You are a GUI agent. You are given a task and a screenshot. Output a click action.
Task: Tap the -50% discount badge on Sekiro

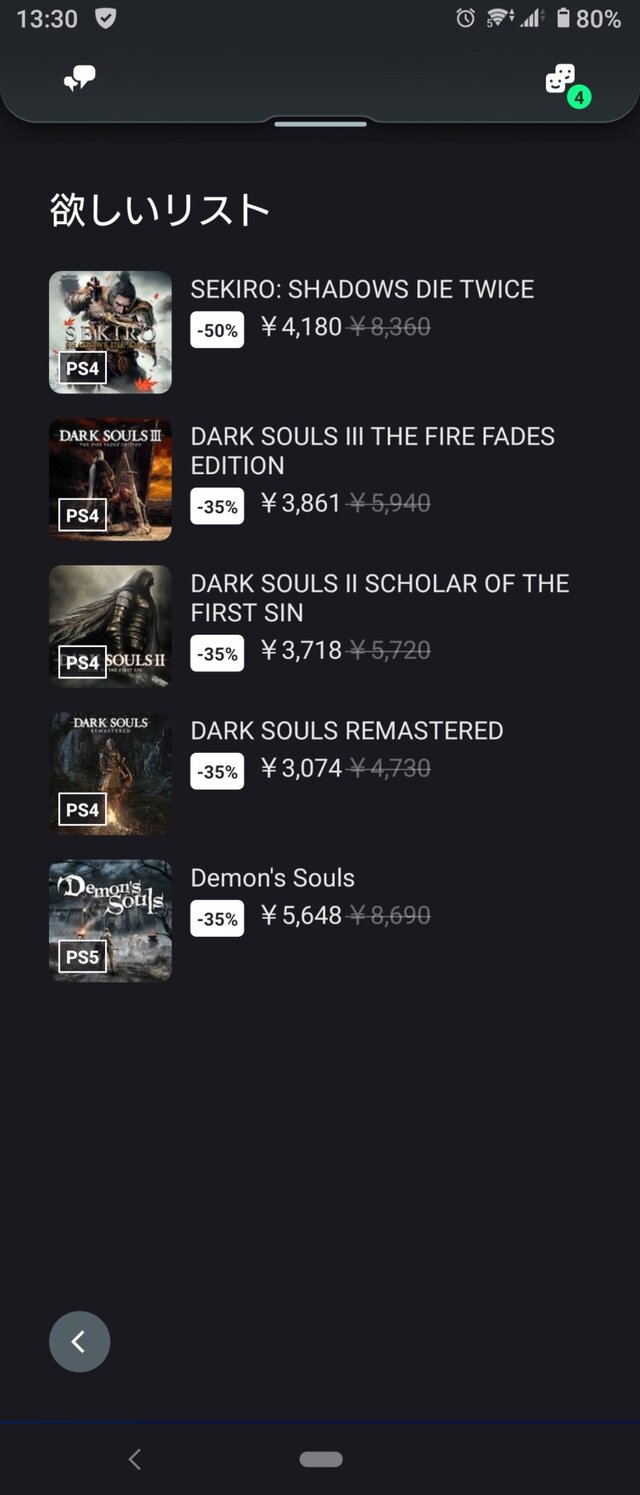tap(217, 330)
